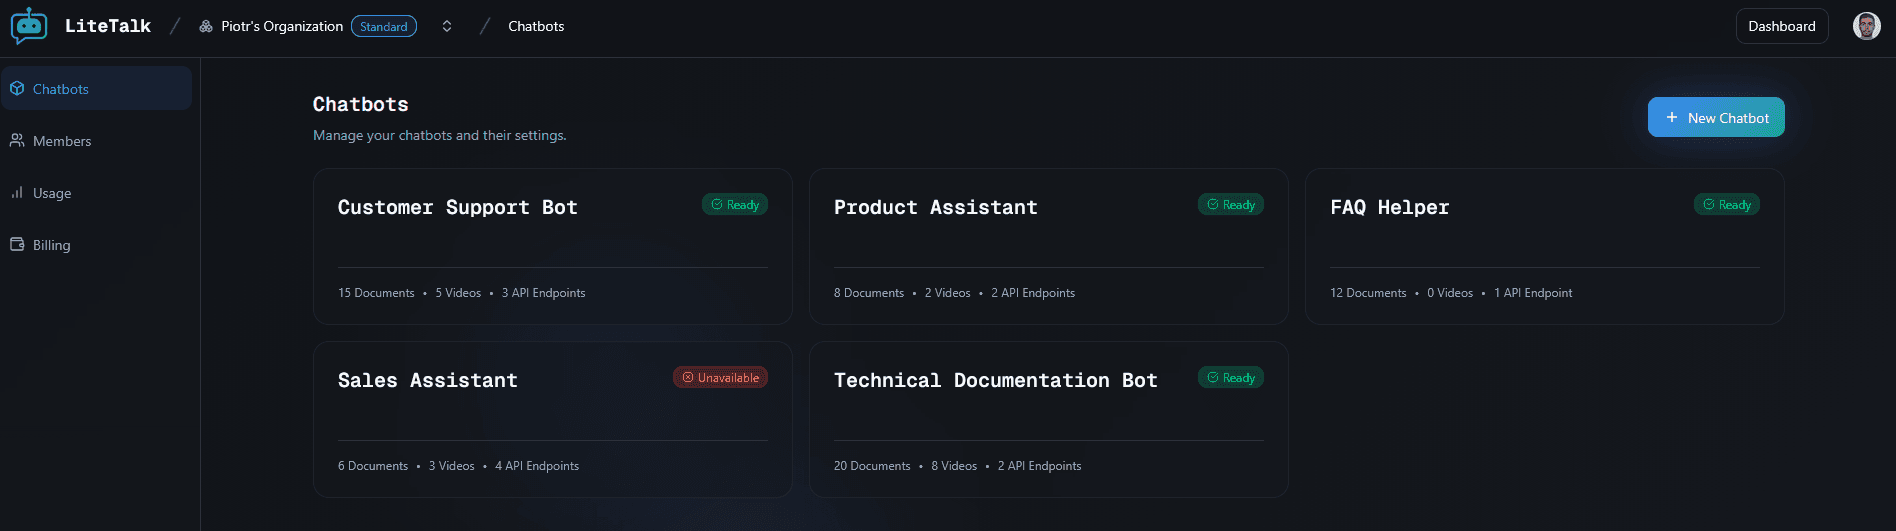
Task: Click Ready status on Customer Support Bot
Action: [x=735, y=204]
